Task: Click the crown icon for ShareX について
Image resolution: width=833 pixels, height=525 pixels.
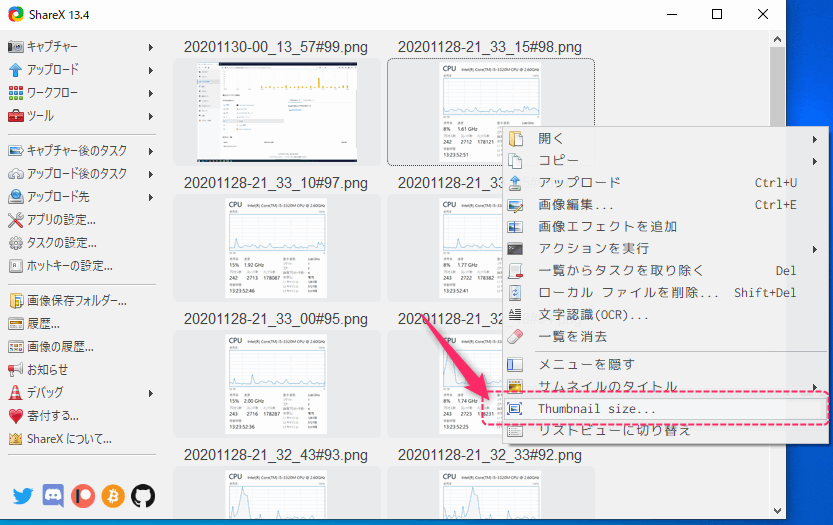Action: point(16,439)
